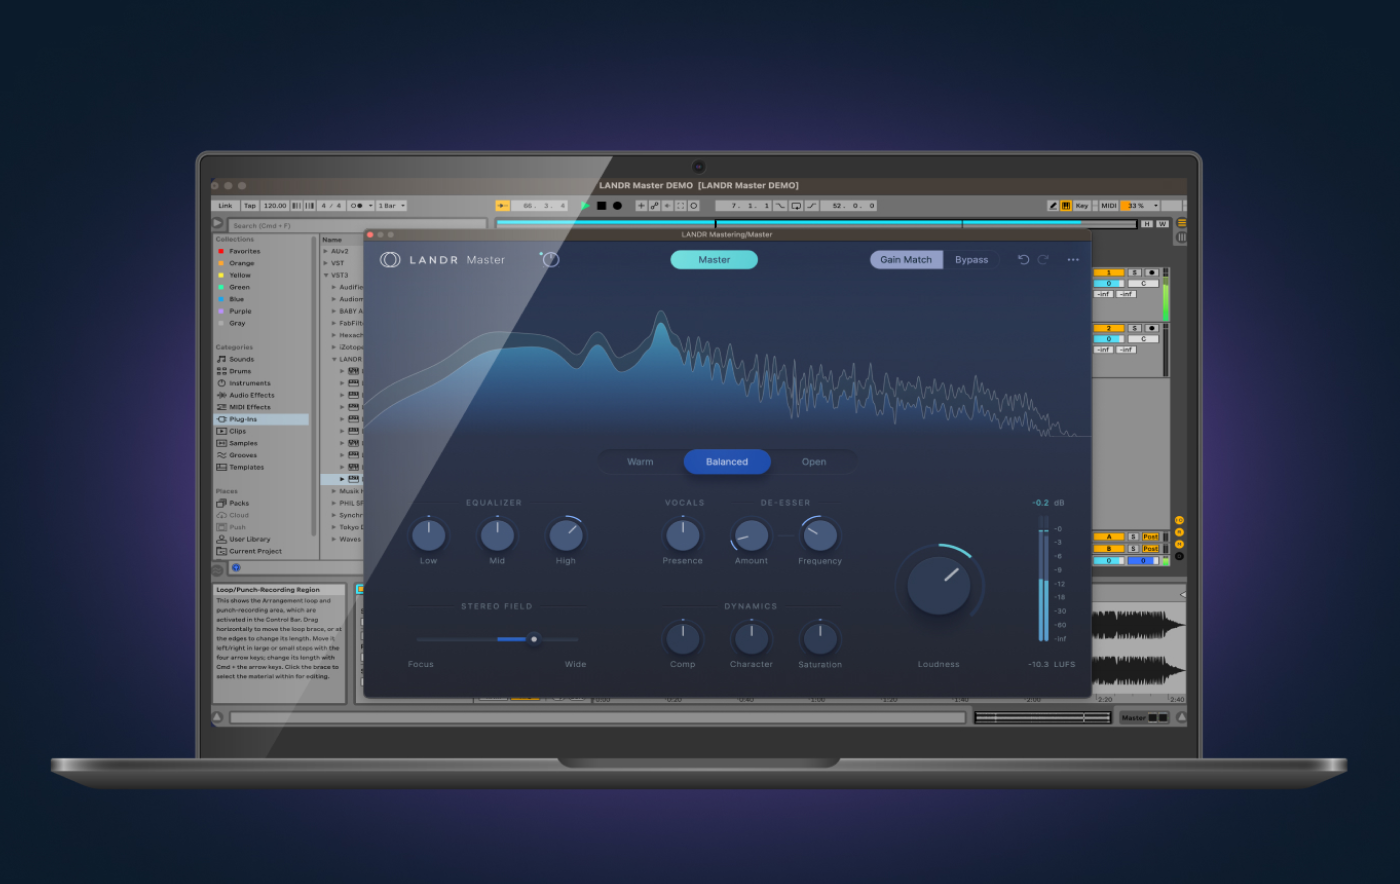The width and height of the screenshot is (1400, 884).
Task: Collapse the VST3 folder
Action: [x=326, y=275]
